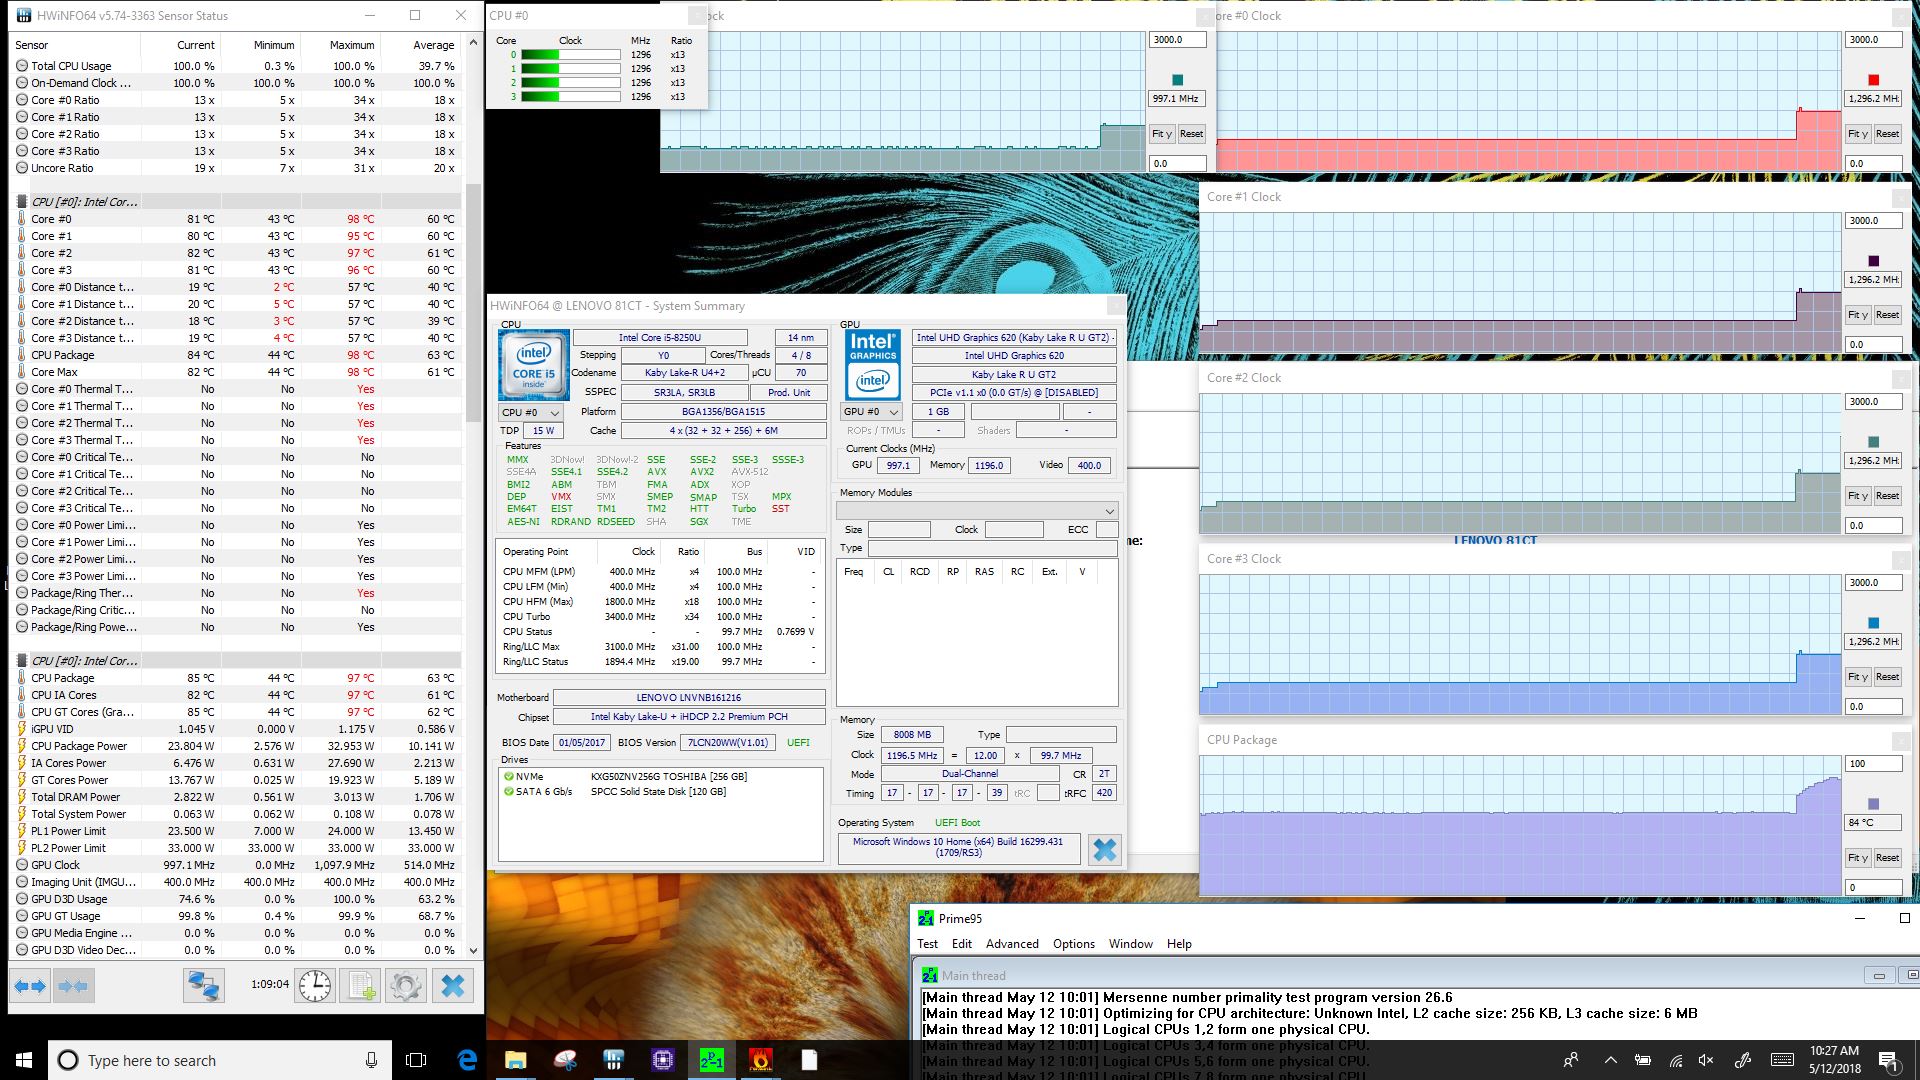Click Reset in Core #2 Clock graph
The height and width of the screenshot is (1080, 1920).
click(1887, 496)
